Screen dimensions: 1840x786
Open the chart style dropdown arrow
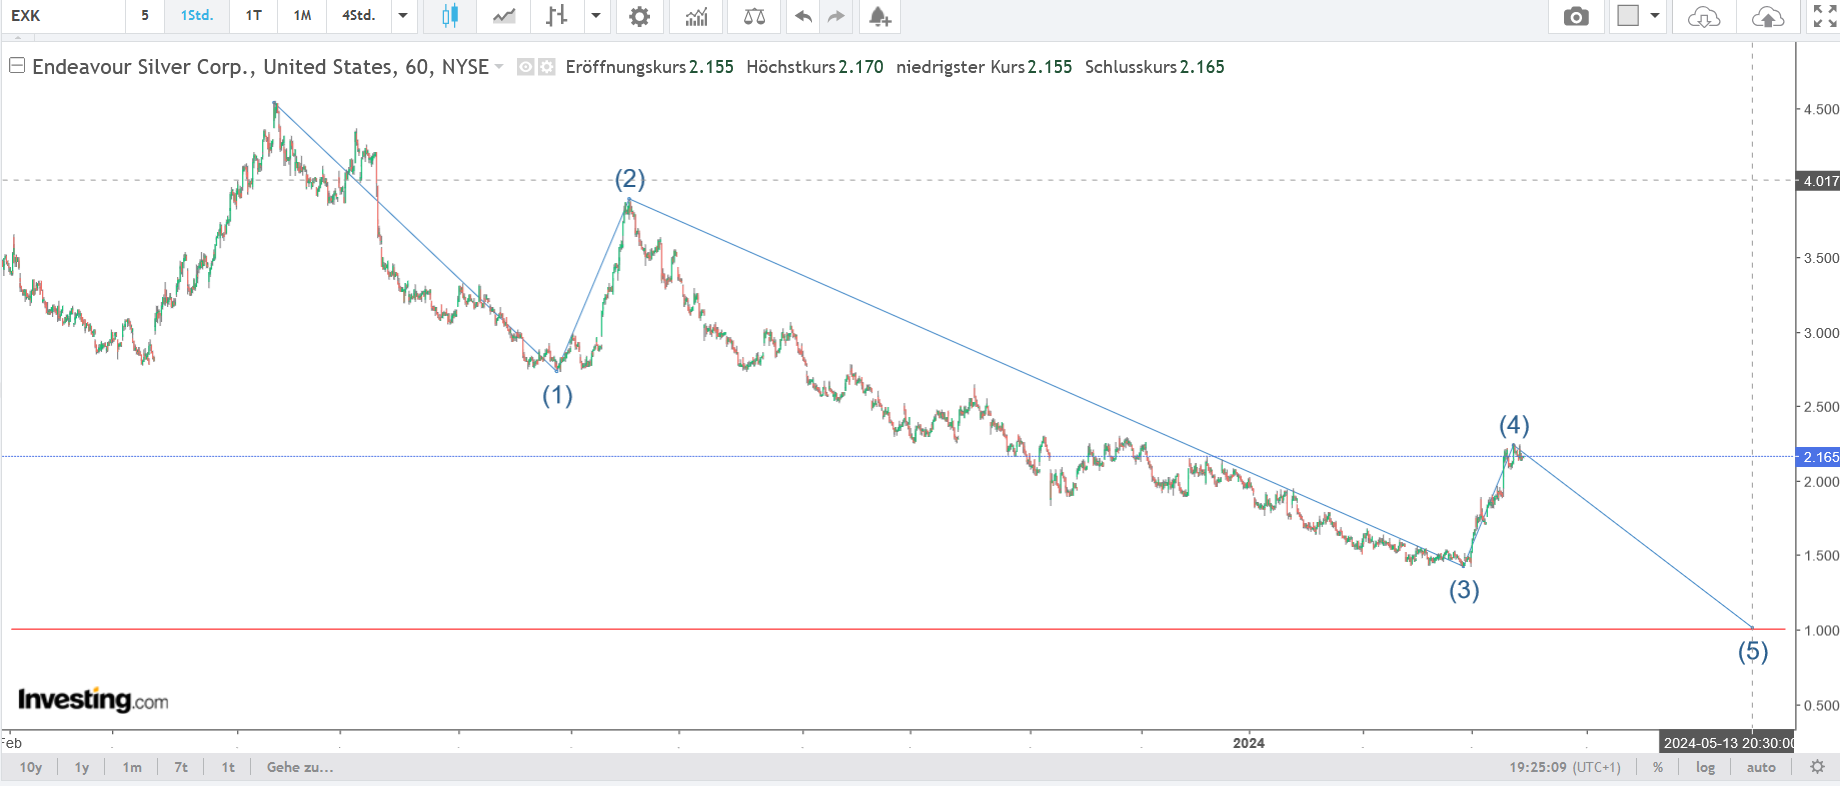click(x=596, y=16)
